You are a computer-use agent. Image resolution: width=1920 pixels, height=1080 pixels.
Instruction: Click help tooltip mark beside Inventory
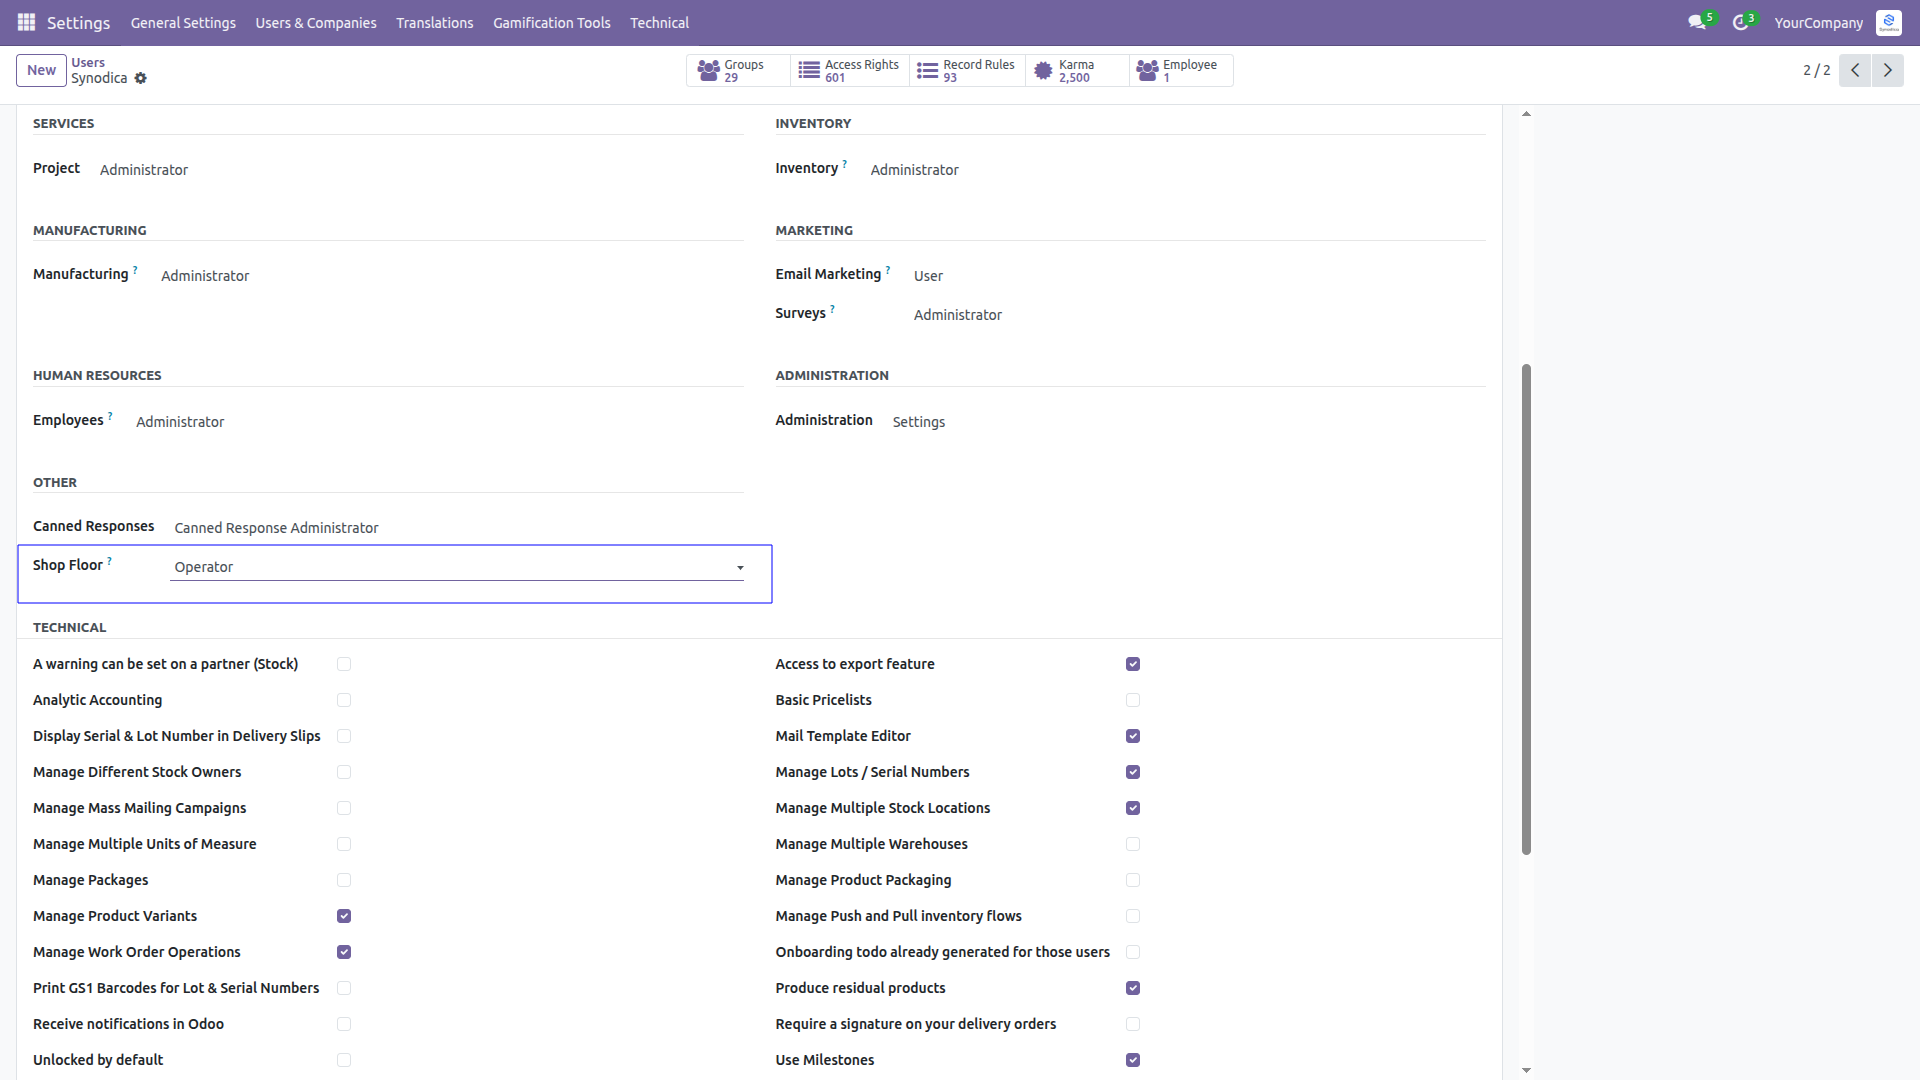(844, 163)
